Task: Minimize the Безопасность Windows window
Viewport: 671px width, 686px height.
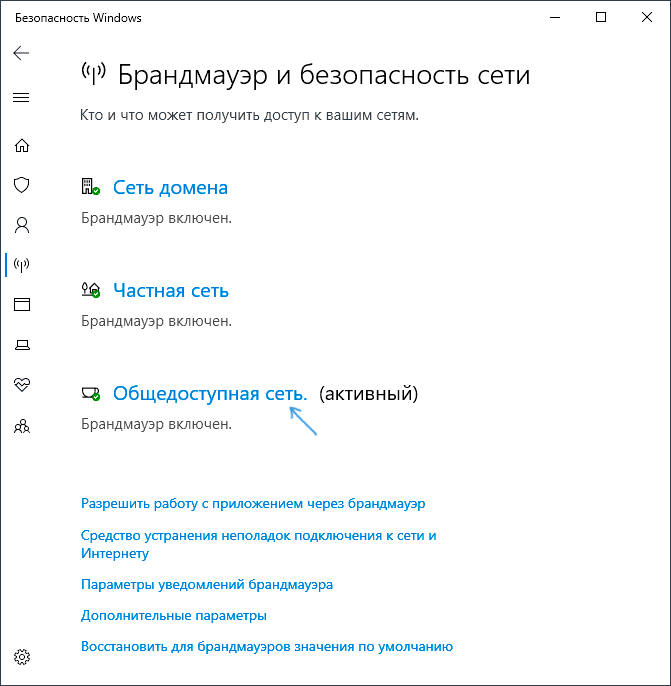Action: tap(555, 18)
